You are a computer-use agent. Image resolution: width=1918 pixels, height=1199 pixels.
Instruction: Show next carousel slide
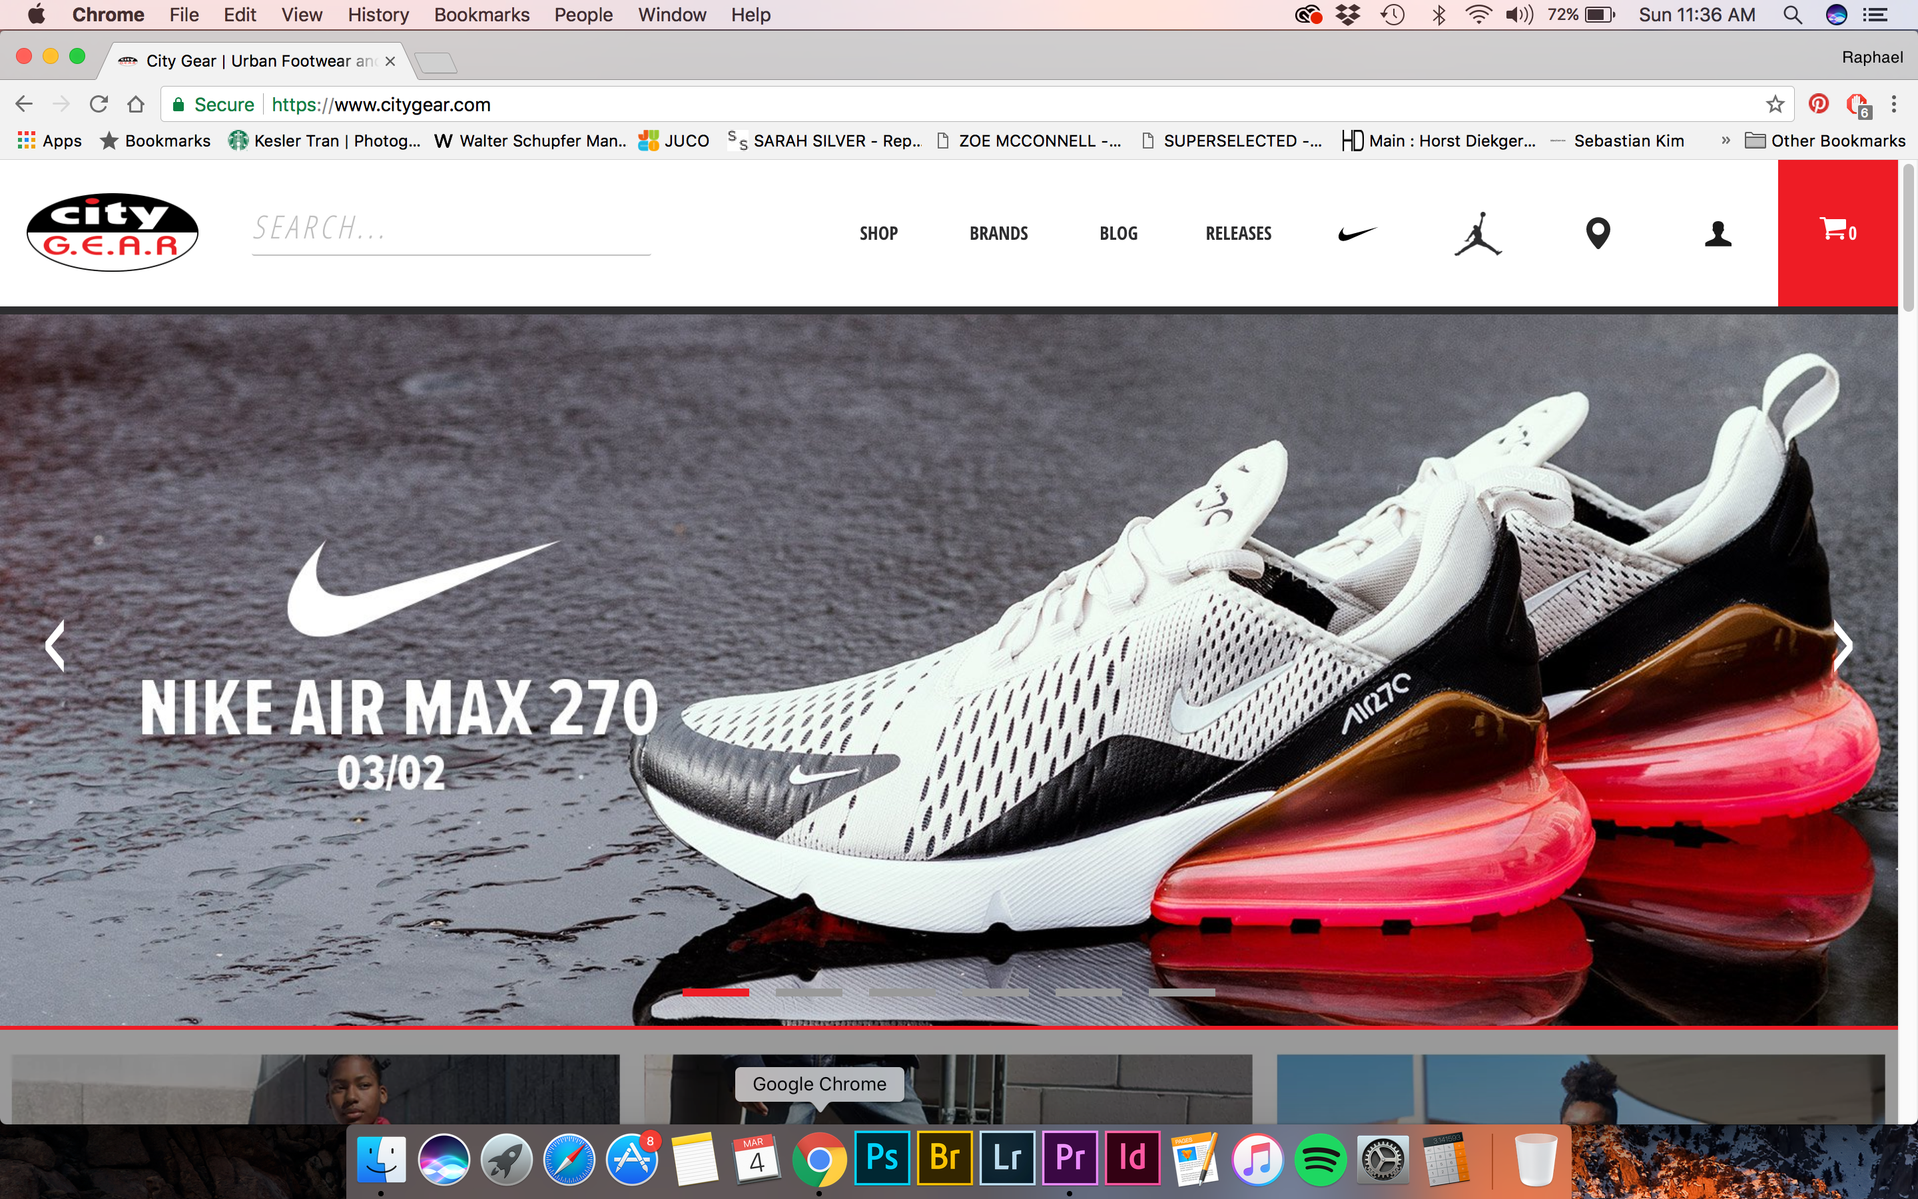coord(1842,645)
